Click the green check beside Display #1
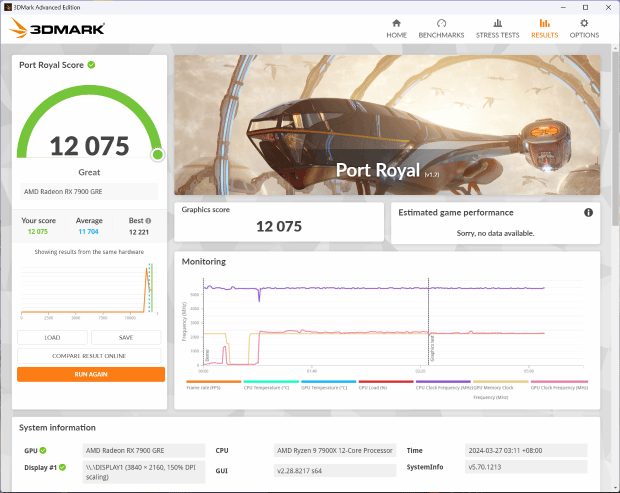 [62, 467]
